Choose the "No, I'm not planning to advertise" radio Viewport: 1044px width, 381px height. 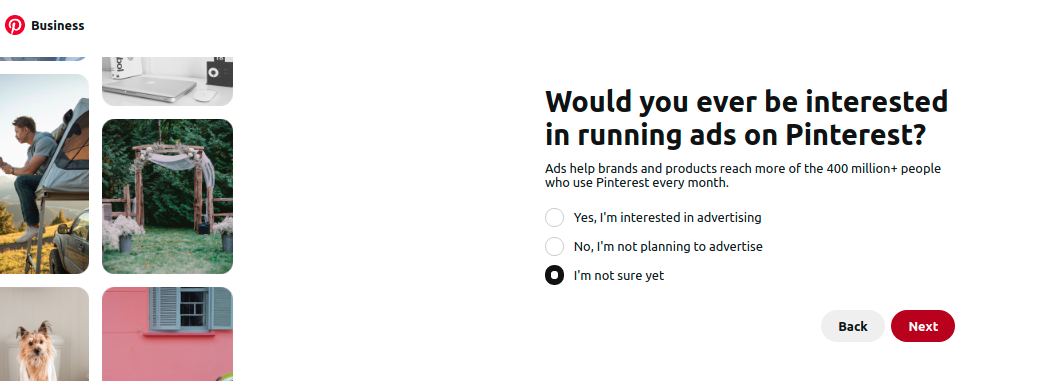(x=555, y=246)
